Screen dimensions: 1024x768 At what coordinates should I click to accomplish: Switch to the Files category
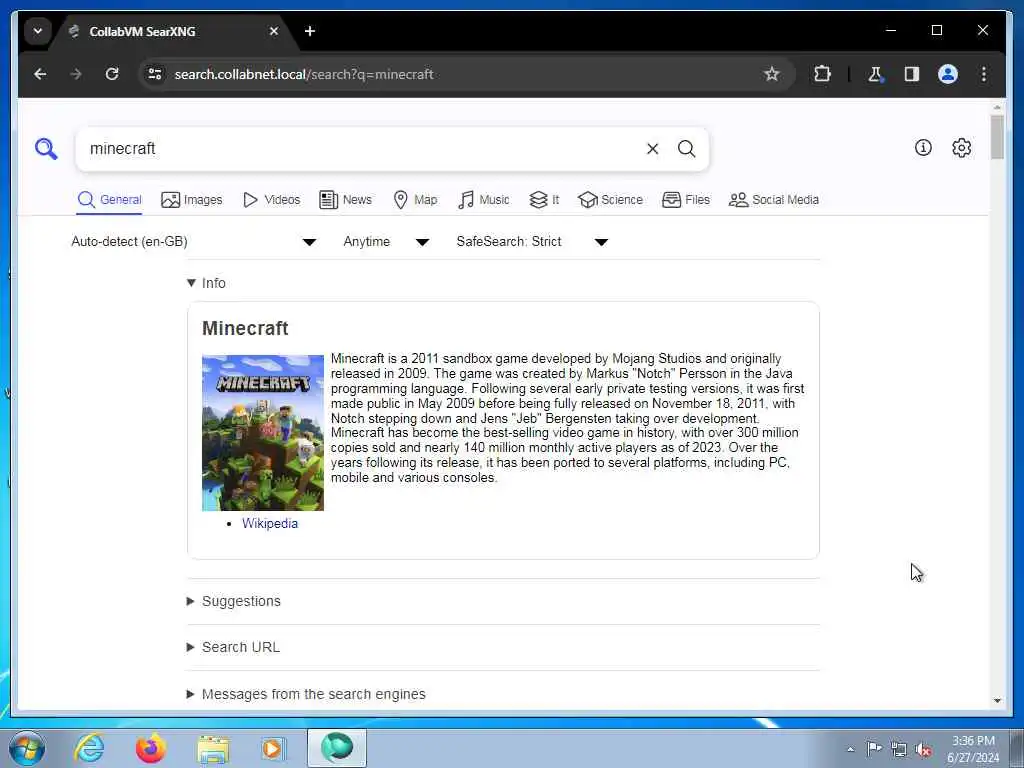pos(686,200)
